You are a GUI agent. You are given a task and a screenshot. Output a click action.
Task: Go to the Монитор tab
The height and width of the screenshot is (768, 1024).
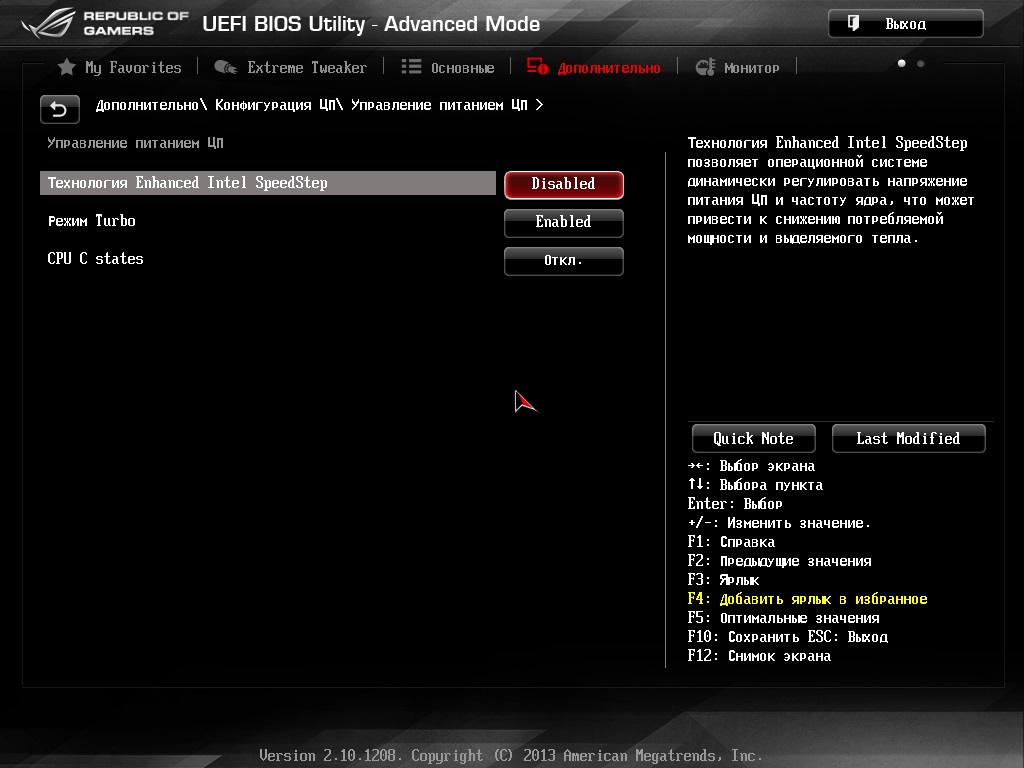click(x=737, y=67)
